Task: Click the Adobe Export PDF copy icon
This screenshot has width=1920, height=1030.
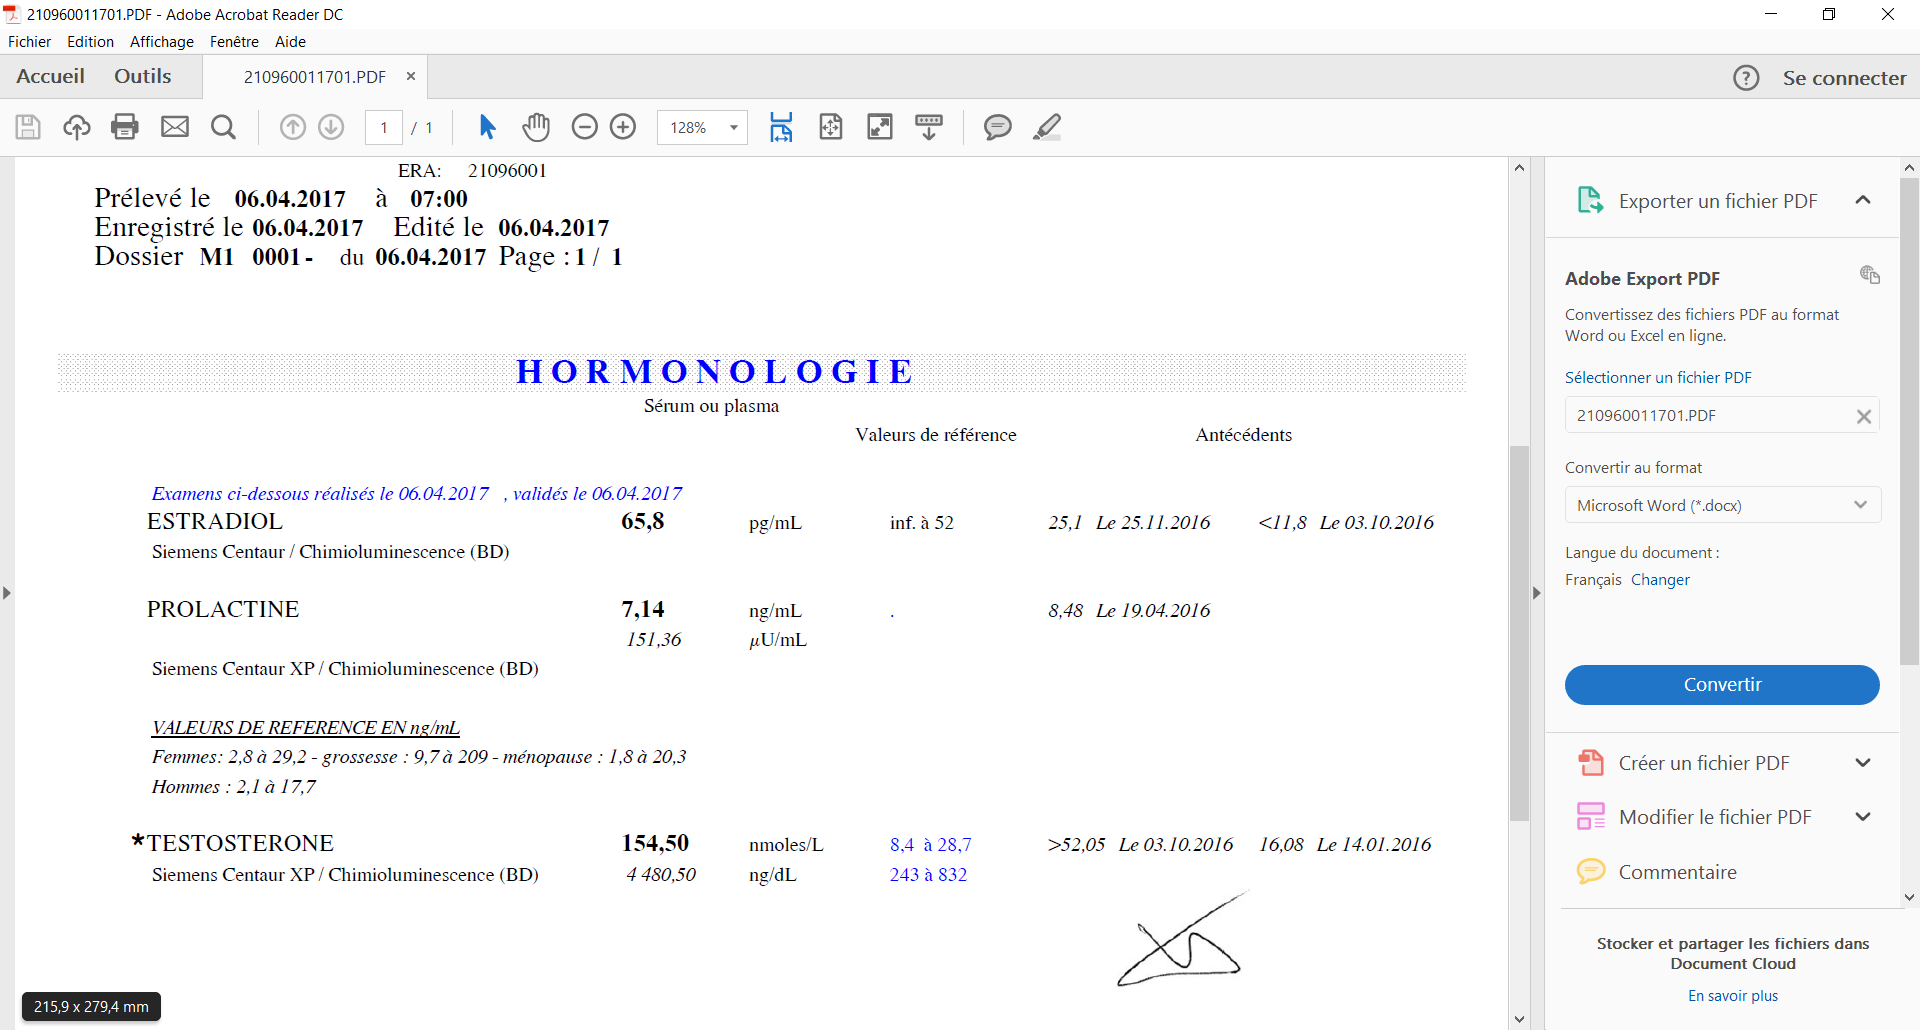Action: tap(1870, 275)
